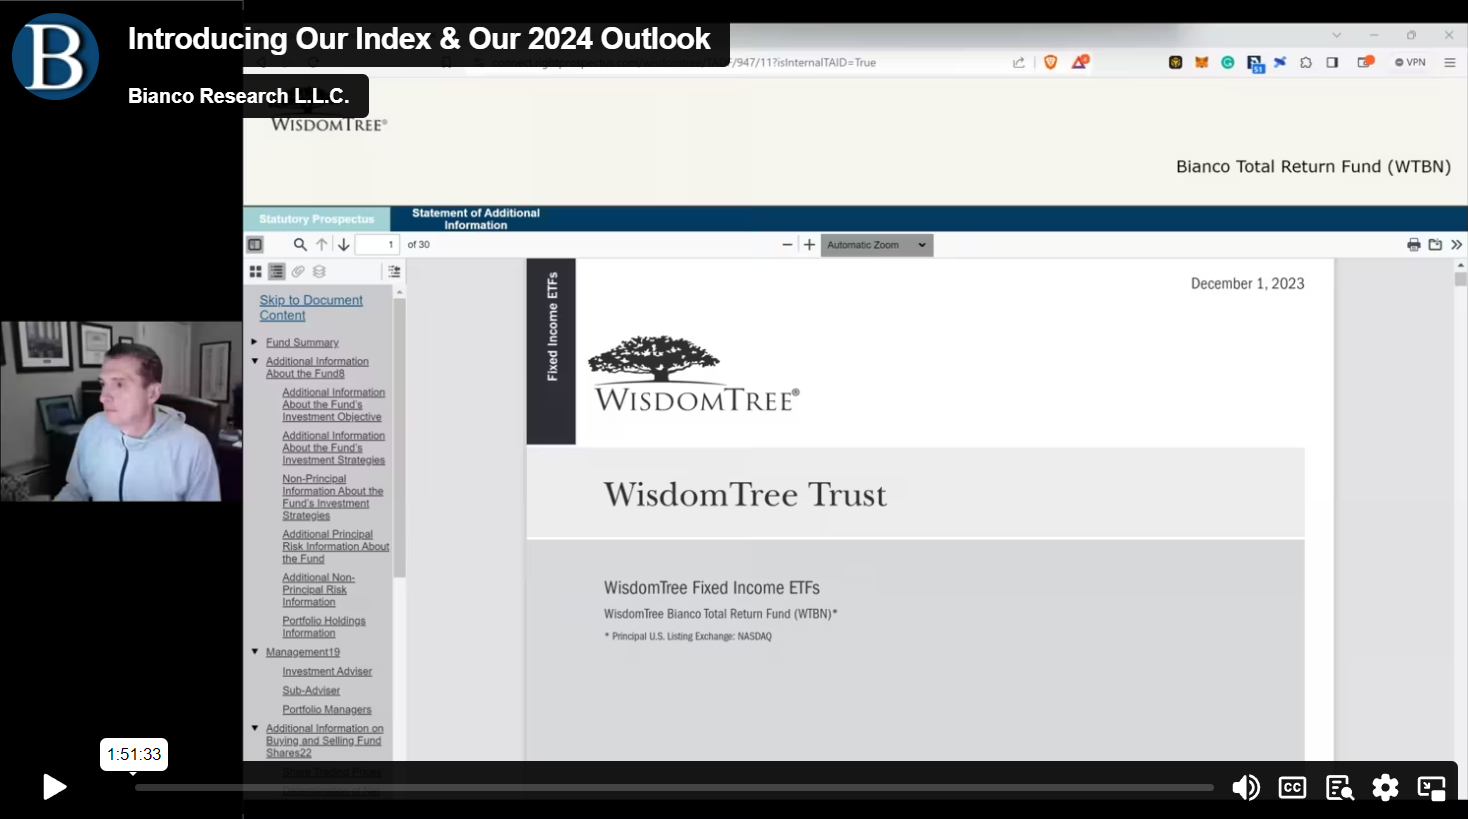Viewport: 1468px width, 819px height.
Task: Open Buying and Selling Fund Shares entry
Action: [324, 741]
